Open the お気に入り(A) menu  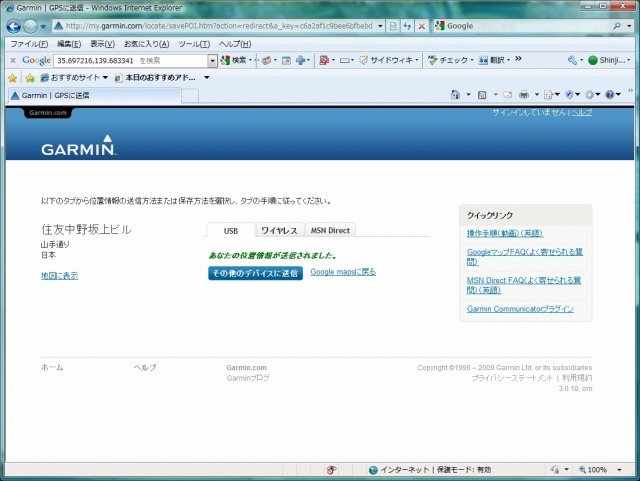pyautogui.click(x=147, y=44)
